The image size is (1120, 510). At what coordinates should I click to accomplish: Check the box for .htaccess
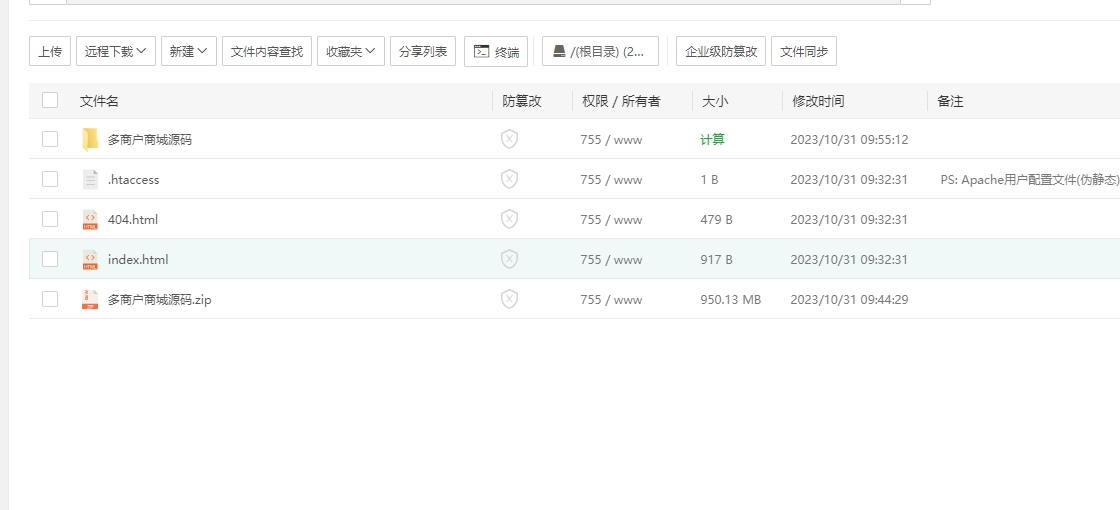pos(50,179)
